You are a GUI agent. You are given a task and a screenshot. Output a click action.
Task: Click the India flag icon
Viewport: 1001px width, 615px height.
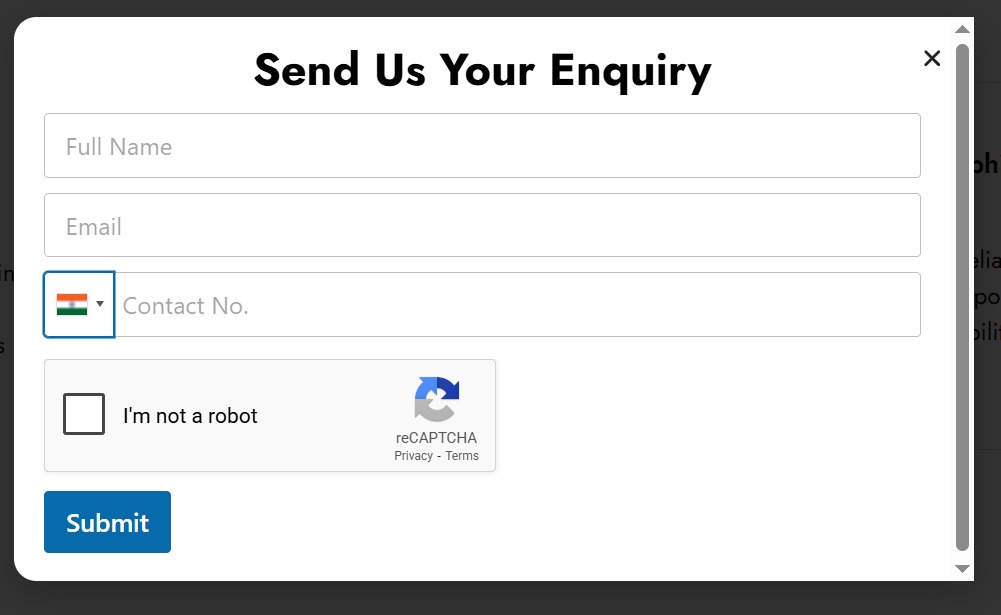[72, 305]
